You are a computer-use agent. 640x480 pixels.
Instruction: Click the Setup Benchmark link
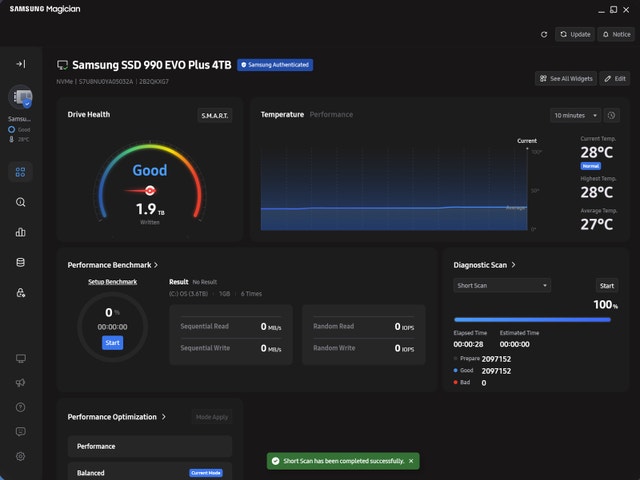click(113, 282)
